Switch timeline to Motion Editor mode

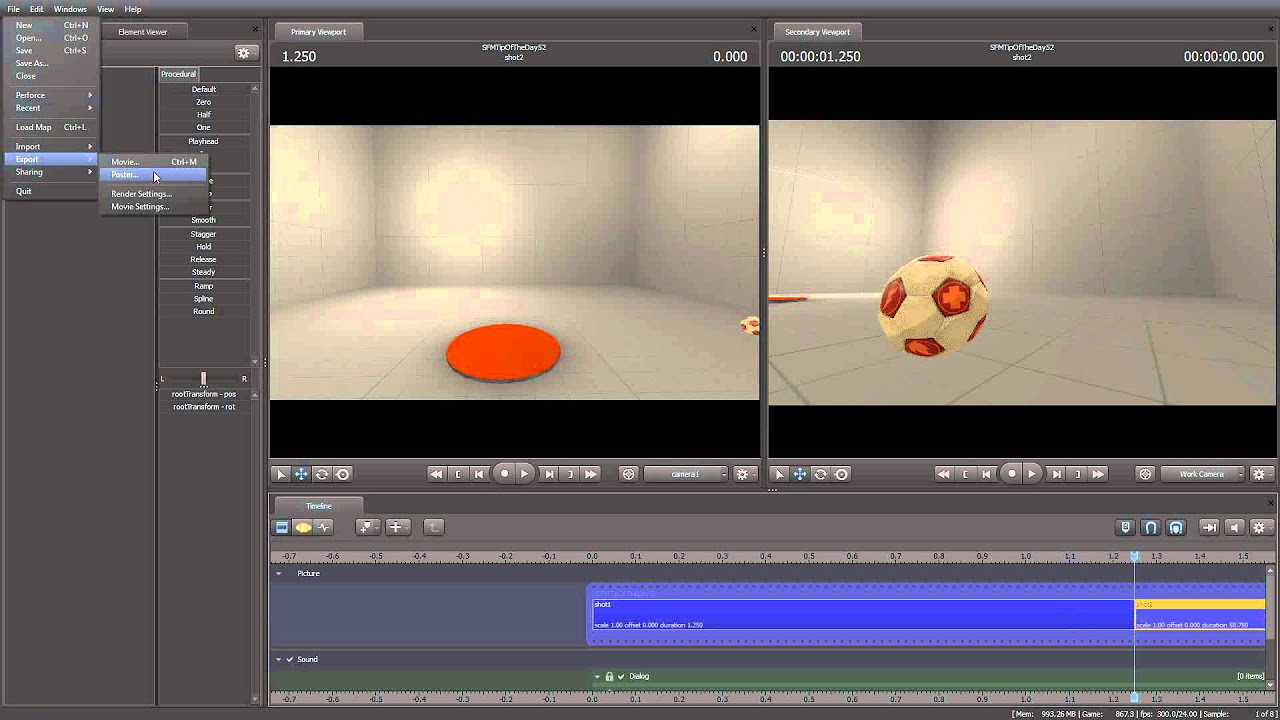tap(303, 527)
